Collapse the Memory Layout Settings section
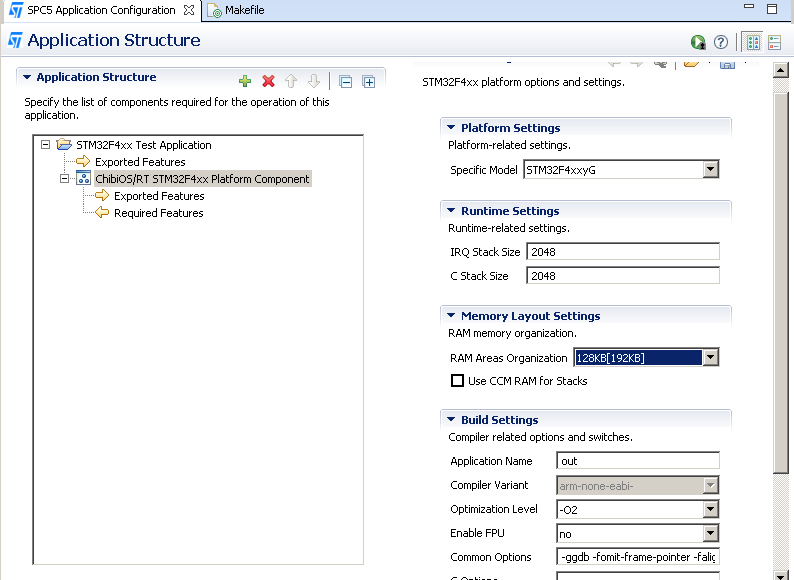Image resolution: width=794 pixels, height=580 pixels. coord(451,315)
